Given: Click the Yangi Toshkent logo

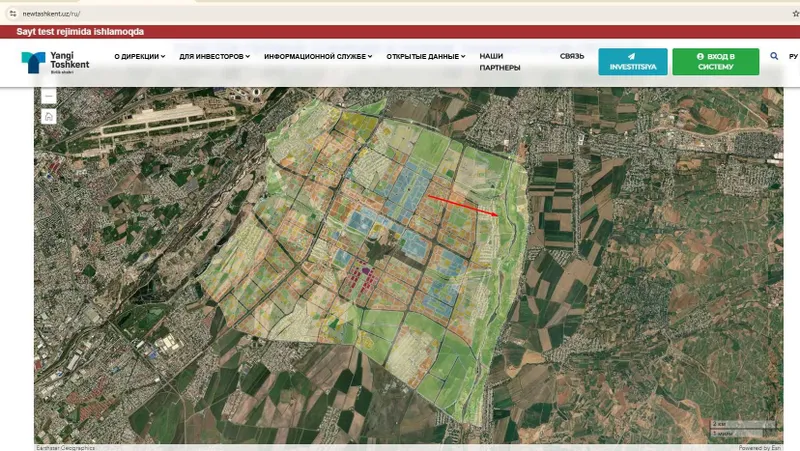Looking at the screenshot, I should click(x=55, y=63).
